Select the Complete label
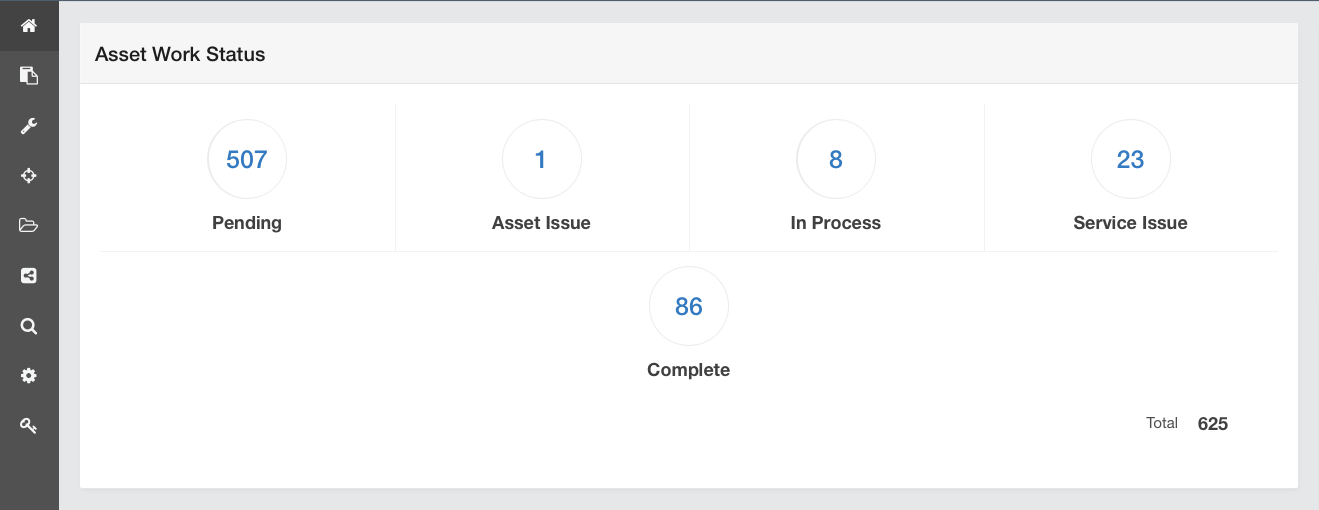The width and height of the screenshot is (1319, 510). click(x=689, y=370)
